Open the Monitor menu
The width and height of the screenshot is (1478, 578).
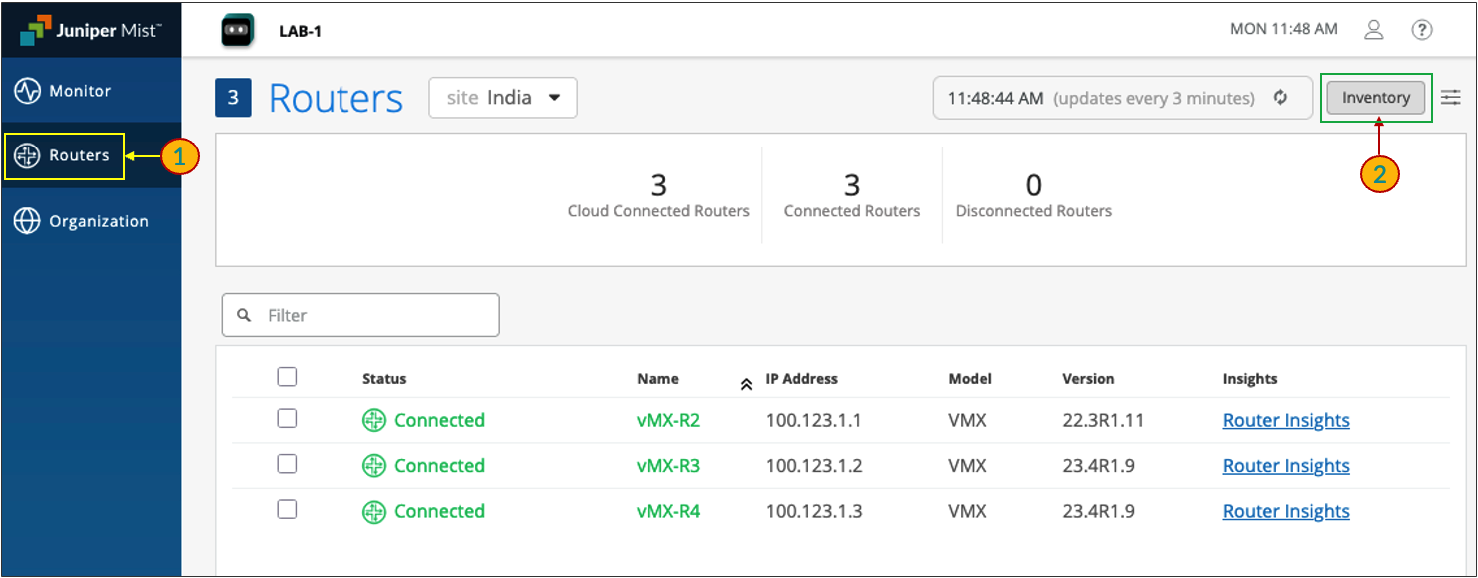pos(80,91)
